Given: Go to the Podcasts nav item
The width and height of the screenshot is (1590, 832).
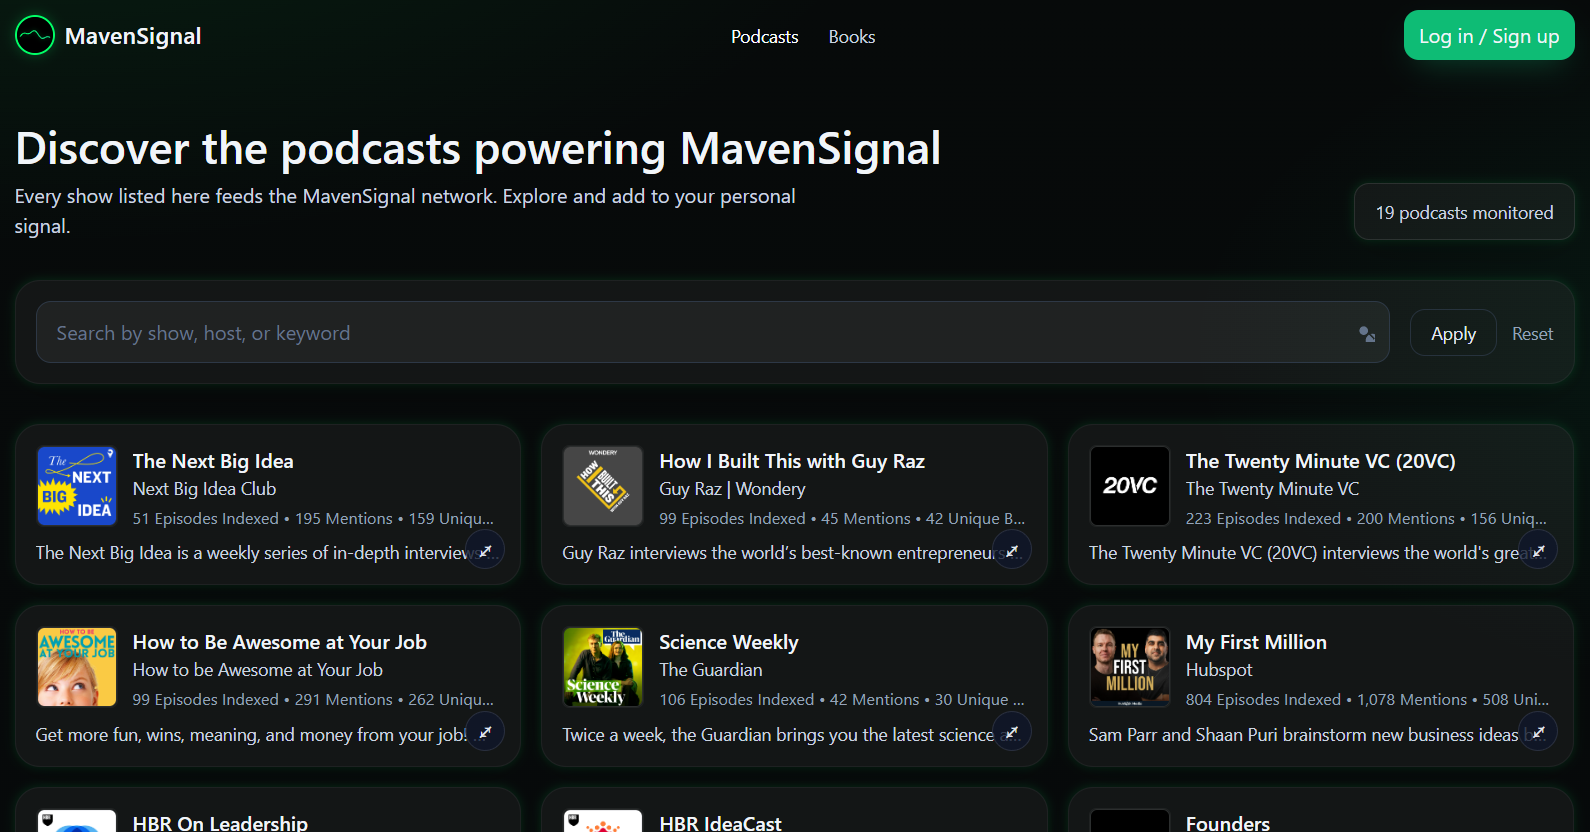Looking at the screenshot, I should (x=764, y=37).
